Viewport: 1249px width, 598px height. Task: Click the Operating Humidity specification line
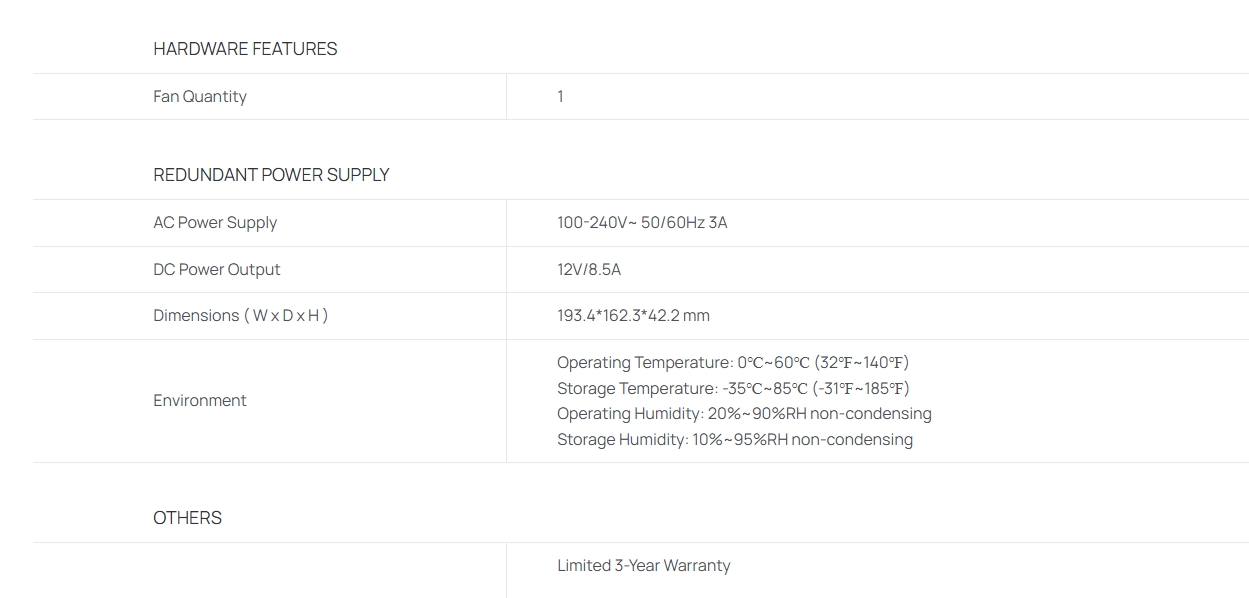(744, 414)
